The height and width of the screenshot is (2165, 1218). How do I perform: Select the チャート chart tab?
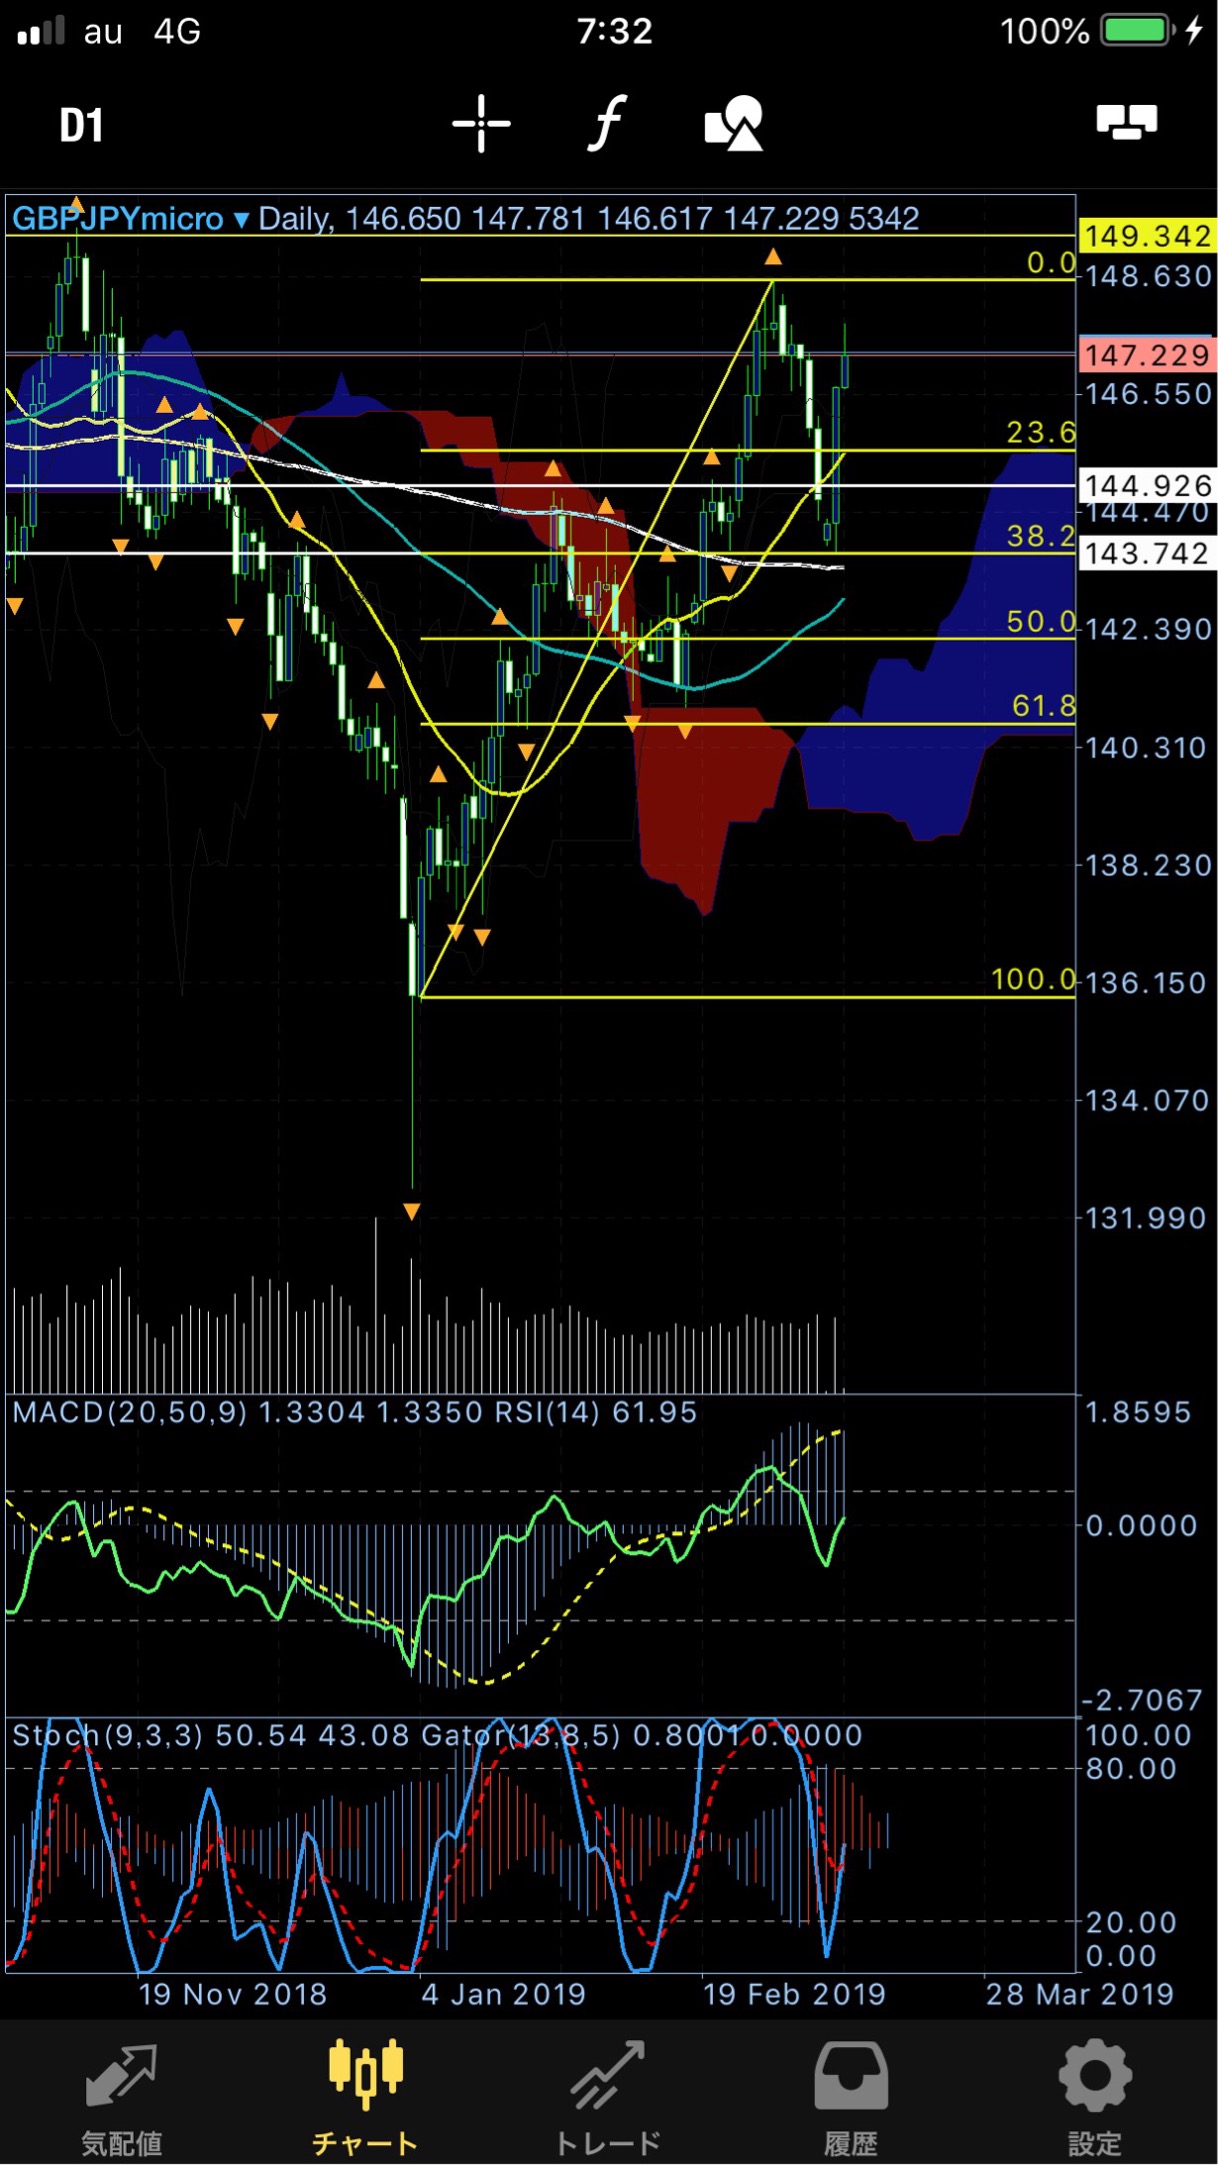click(365, 2100)
